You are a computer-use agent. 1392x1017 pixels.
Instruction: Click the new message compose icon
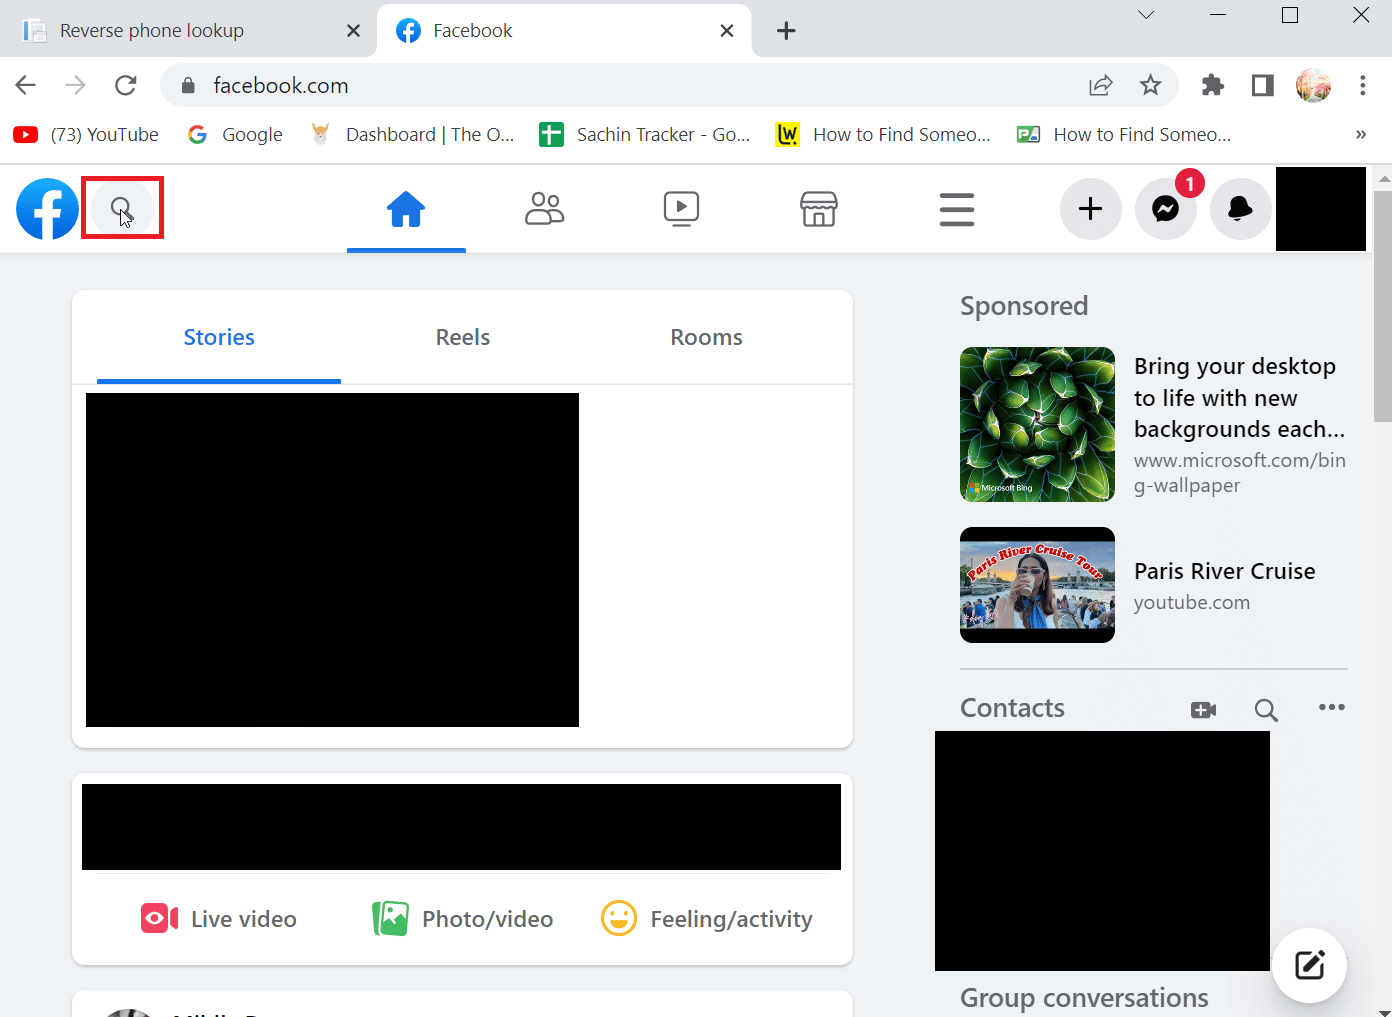(x=1310, y=965)
